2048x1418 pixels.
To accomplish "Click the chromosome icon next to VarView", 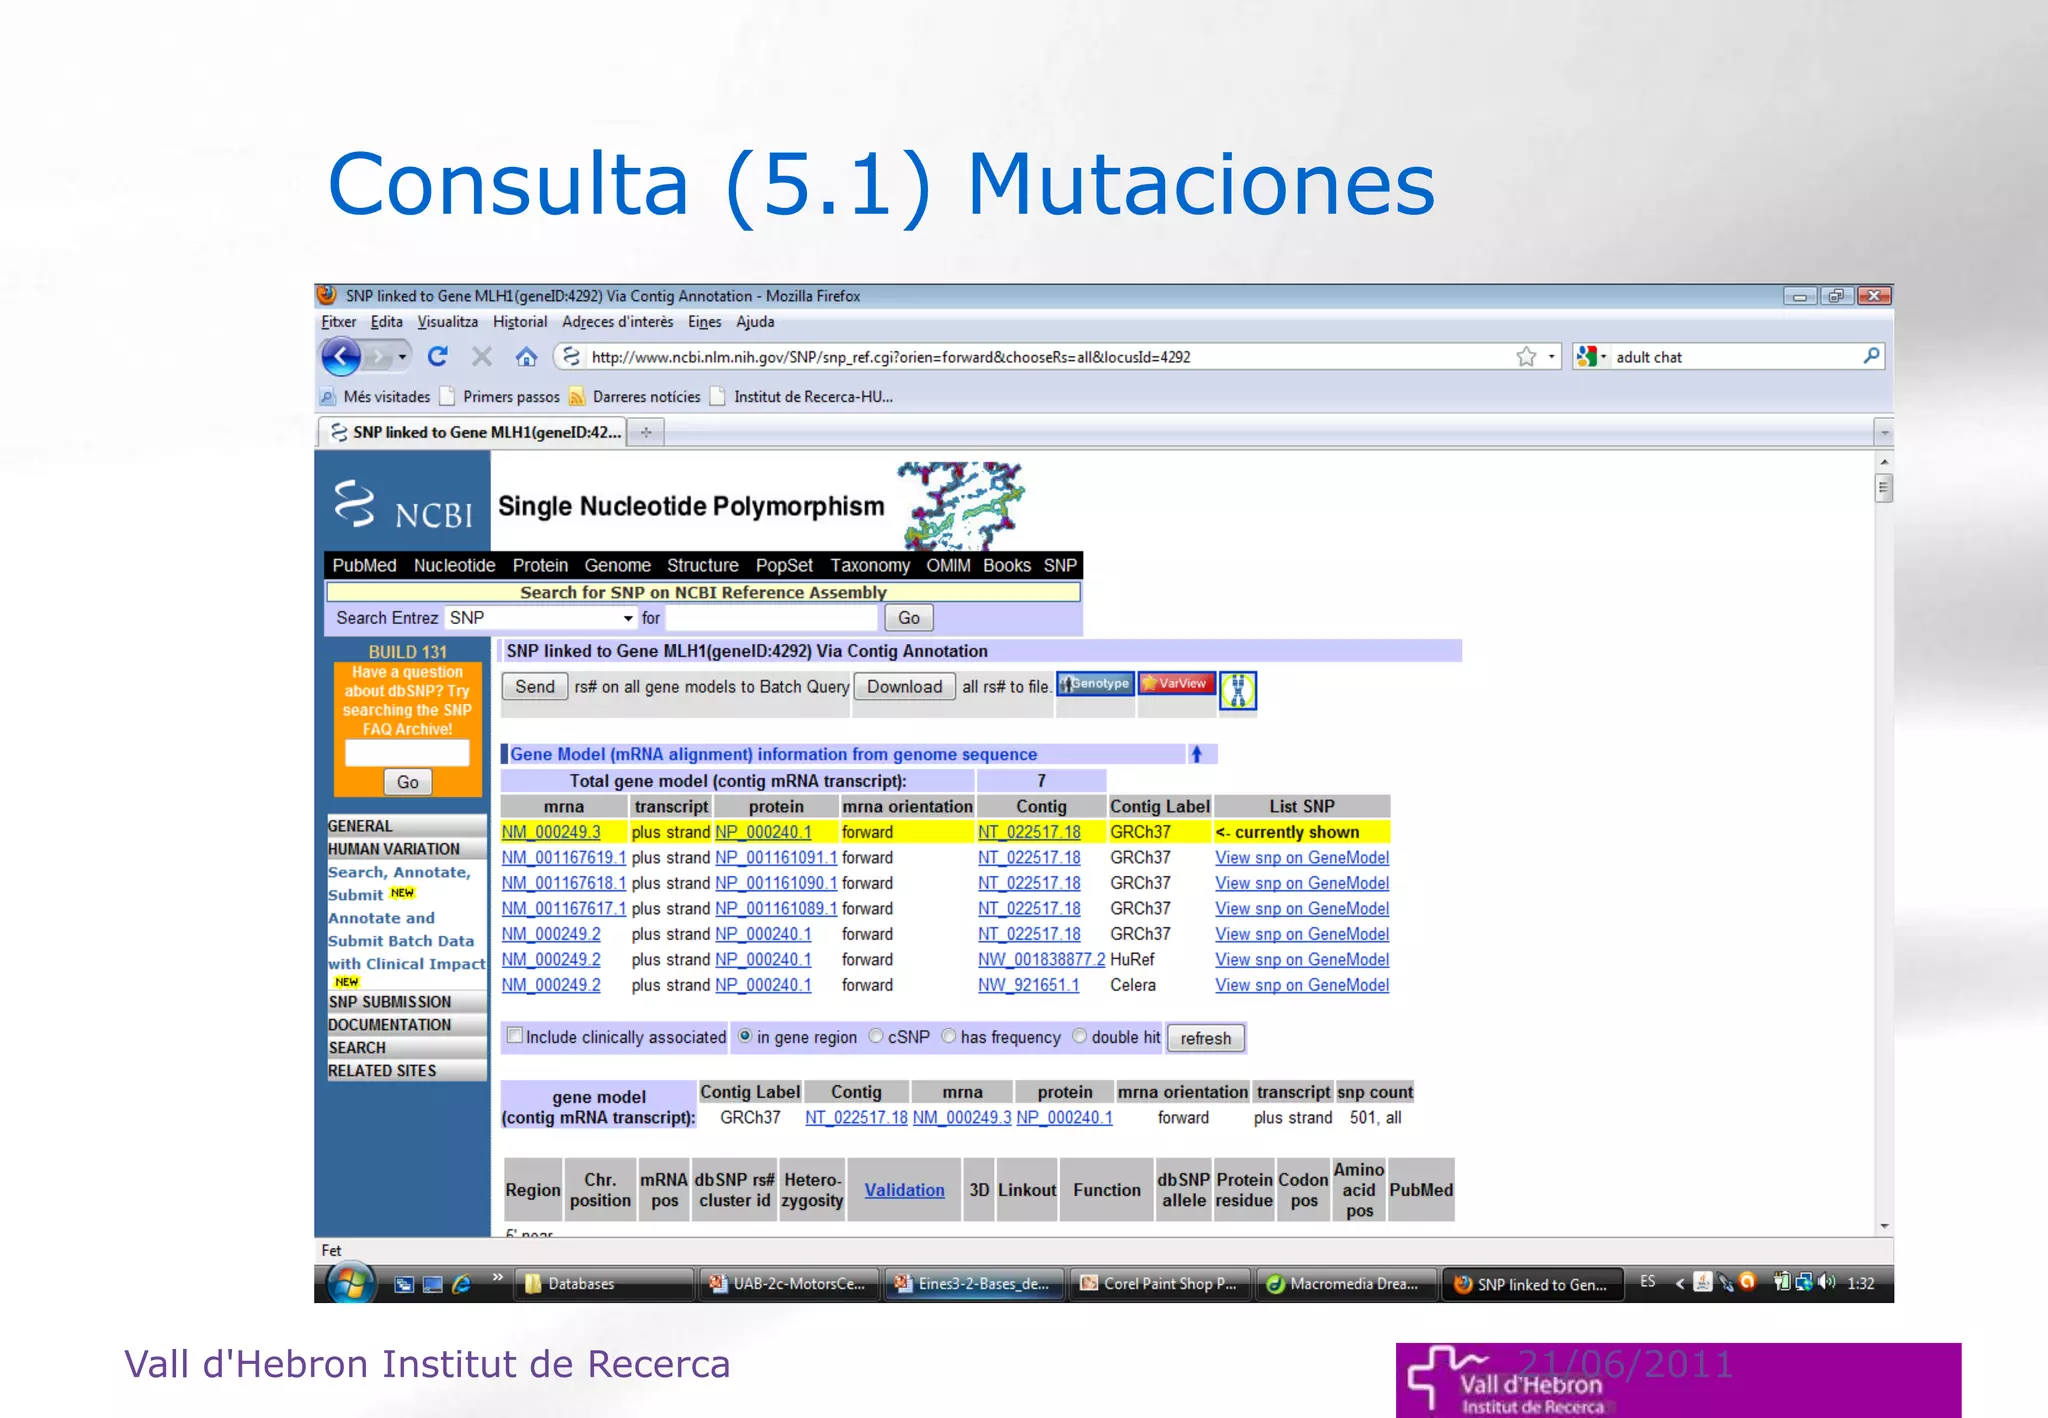I will [x=1238, y=690].
